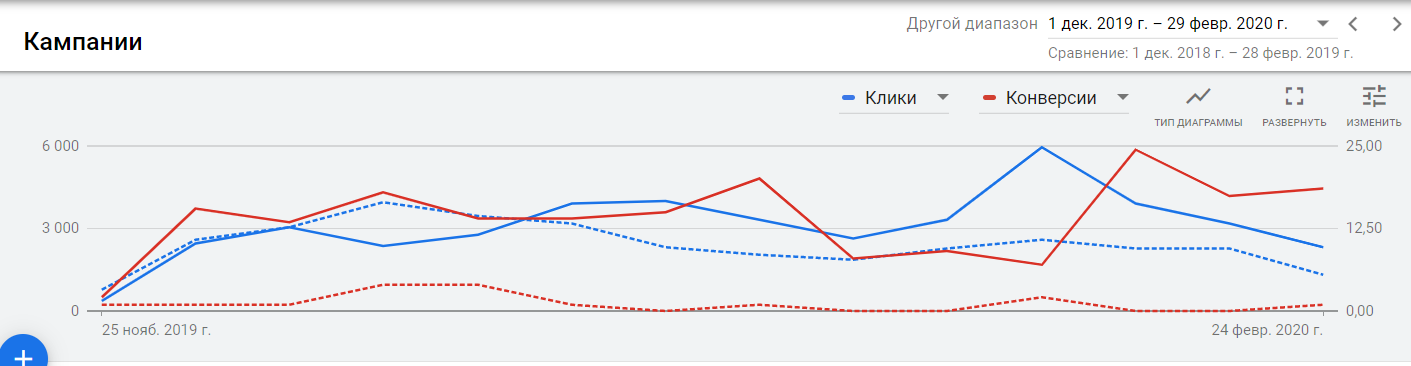Click the blue plus create button
The width and height of the screenshot is (1411, 366).
pos(23,356)
